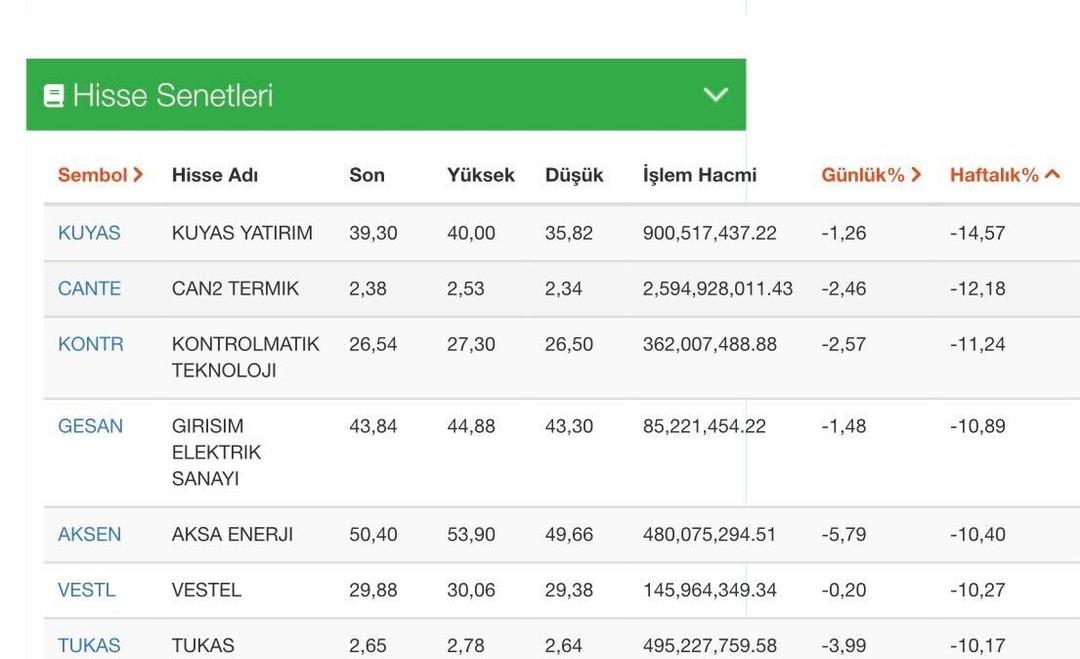Click the list icon beside Hisse Senetleri
This screenshot has height=659, width=1080.
(53, 94)
